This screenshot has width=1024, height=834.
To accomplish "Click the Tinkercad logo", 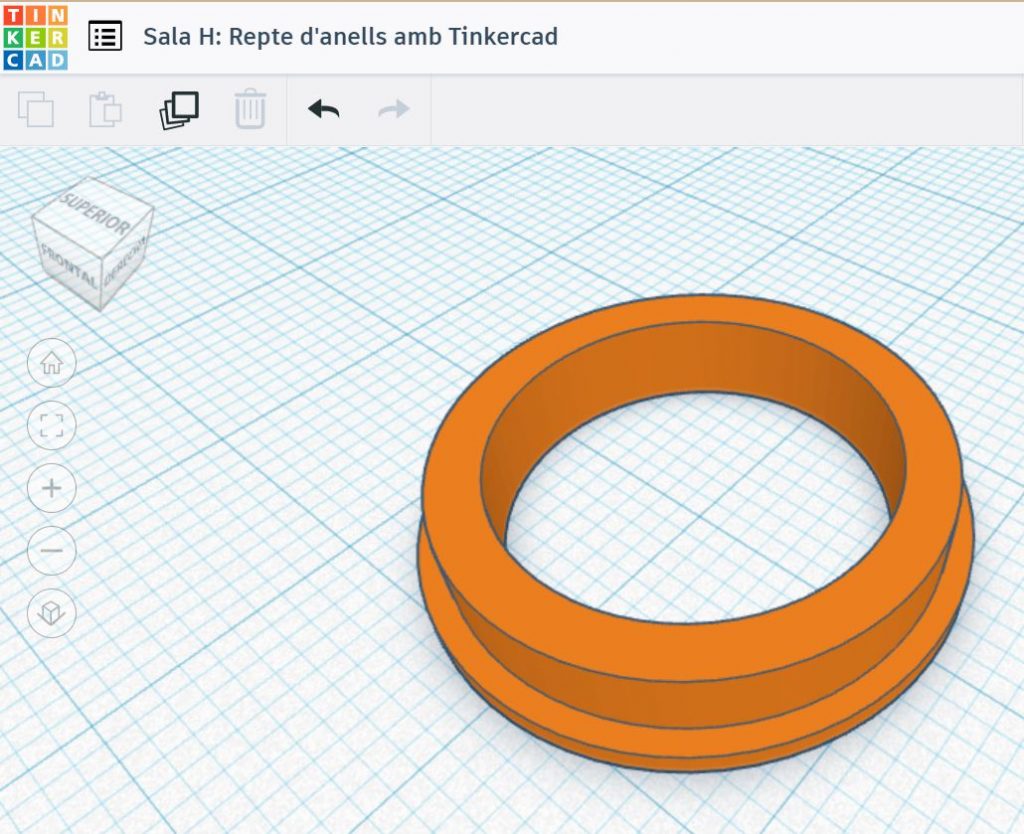I will [x=35, y=37].
